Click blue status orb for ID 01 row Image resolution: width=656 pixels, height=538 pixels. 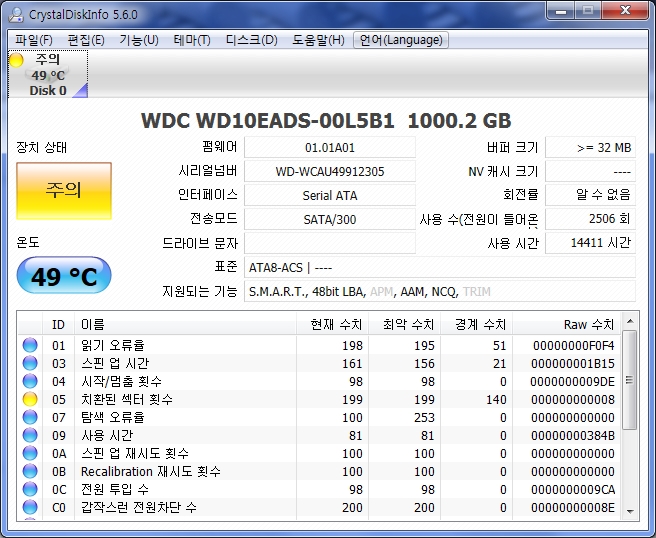point(30,345)
